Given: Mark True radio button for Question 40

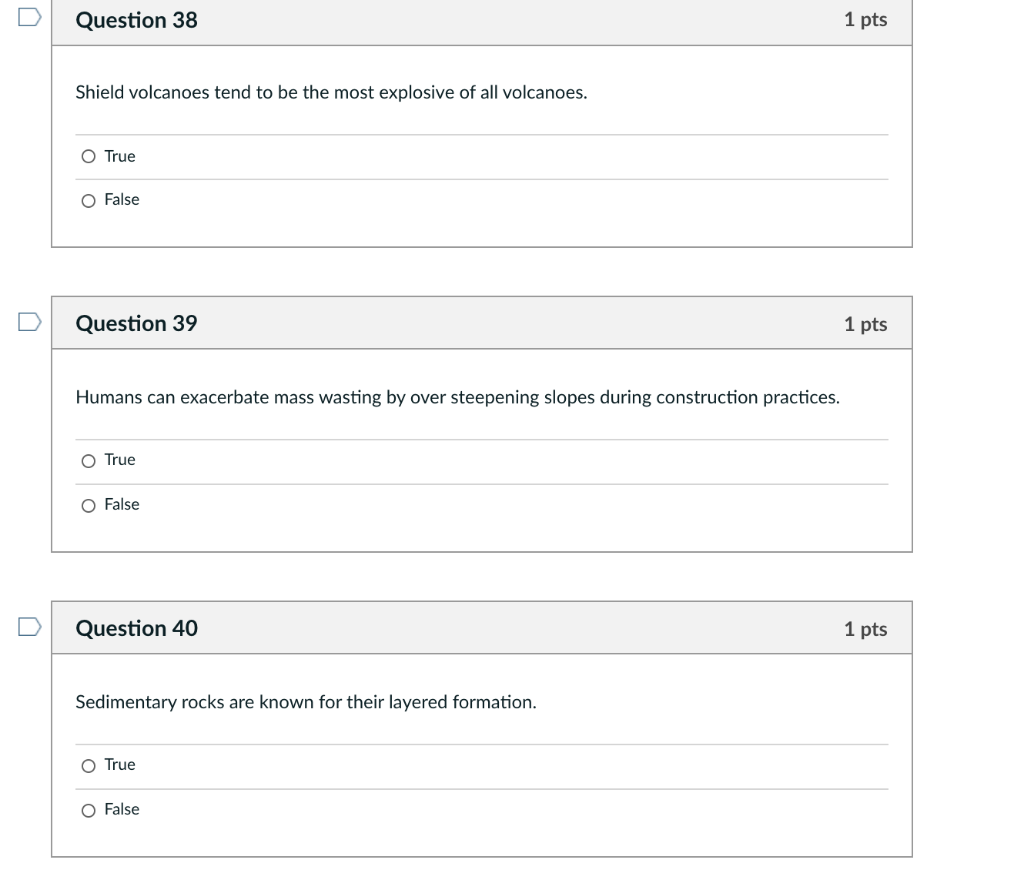Looking at the screenshot, I should (88, 767).
